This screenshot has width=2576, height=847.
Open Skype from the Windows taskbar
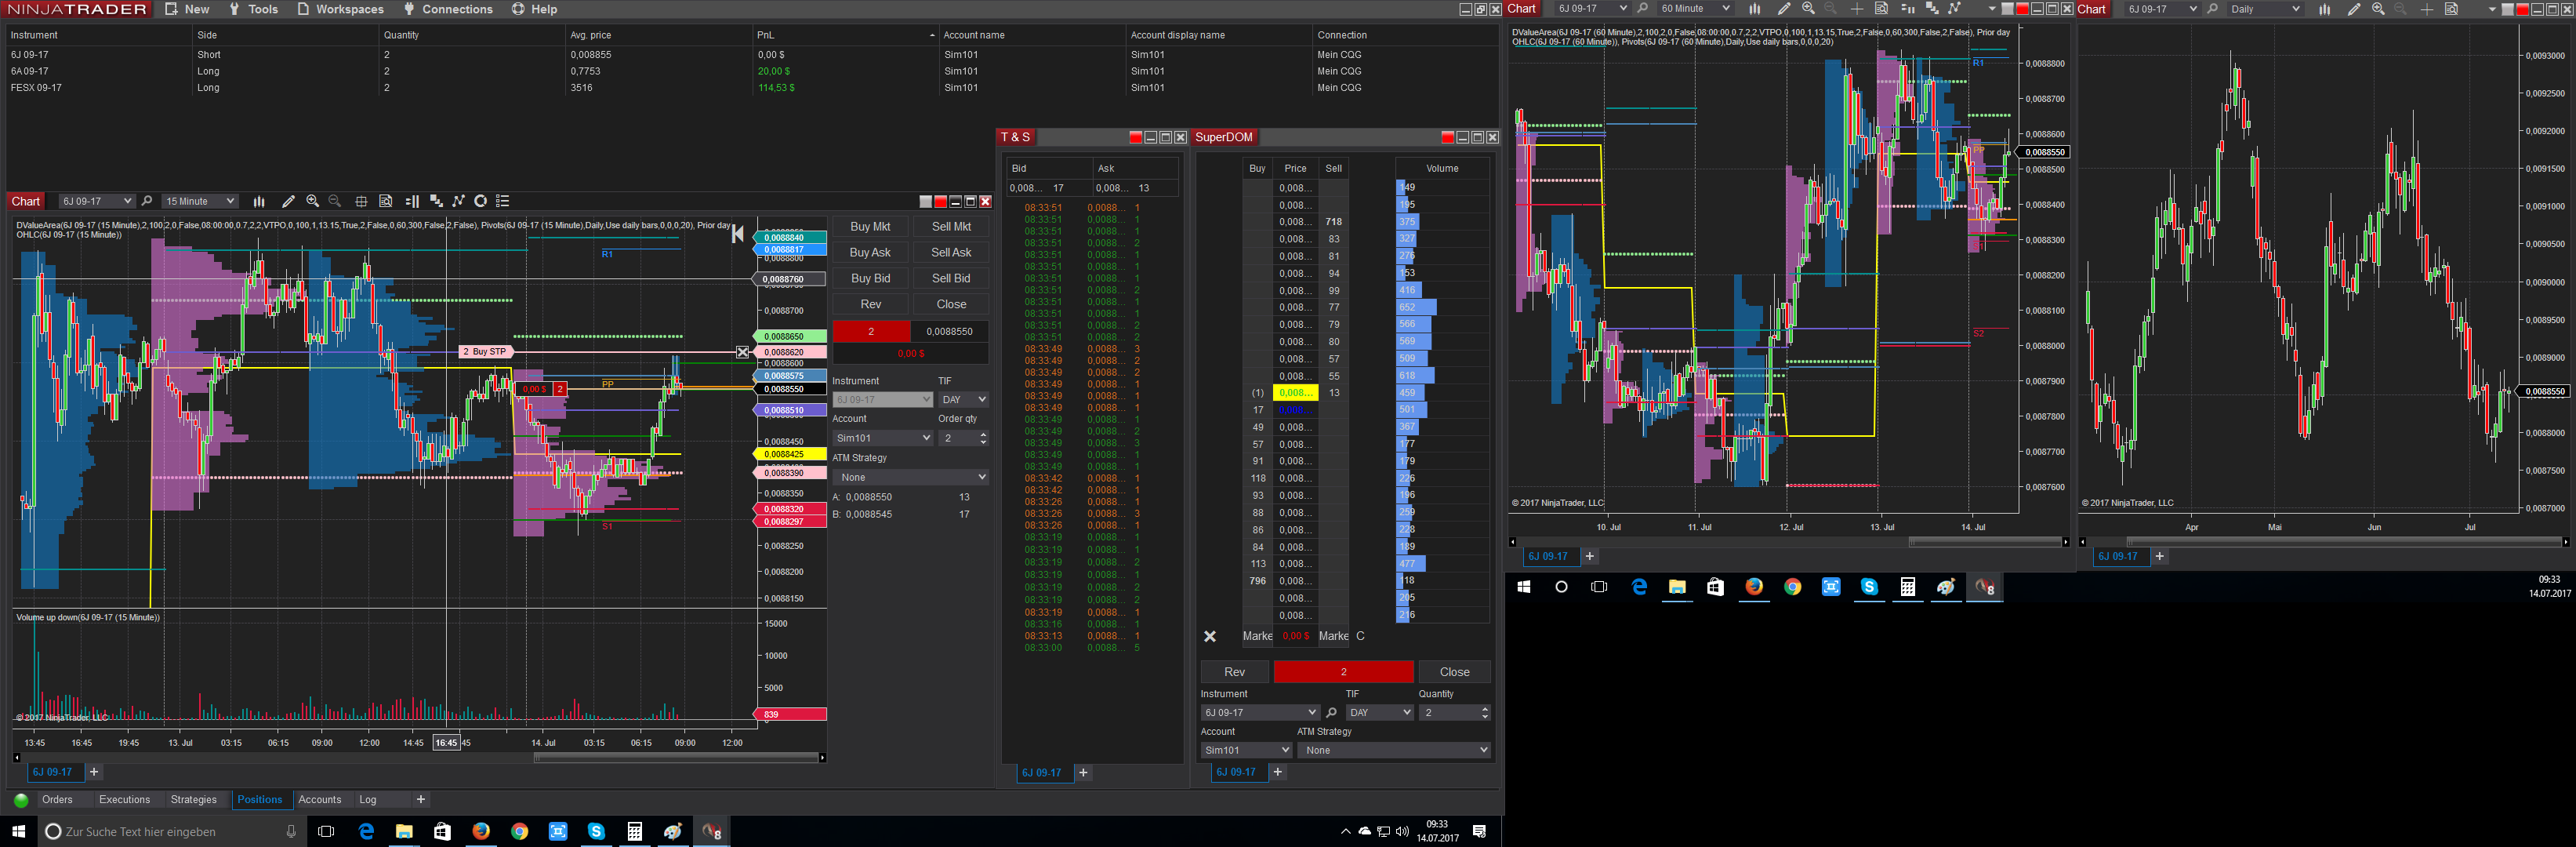[x=596, y=831]
